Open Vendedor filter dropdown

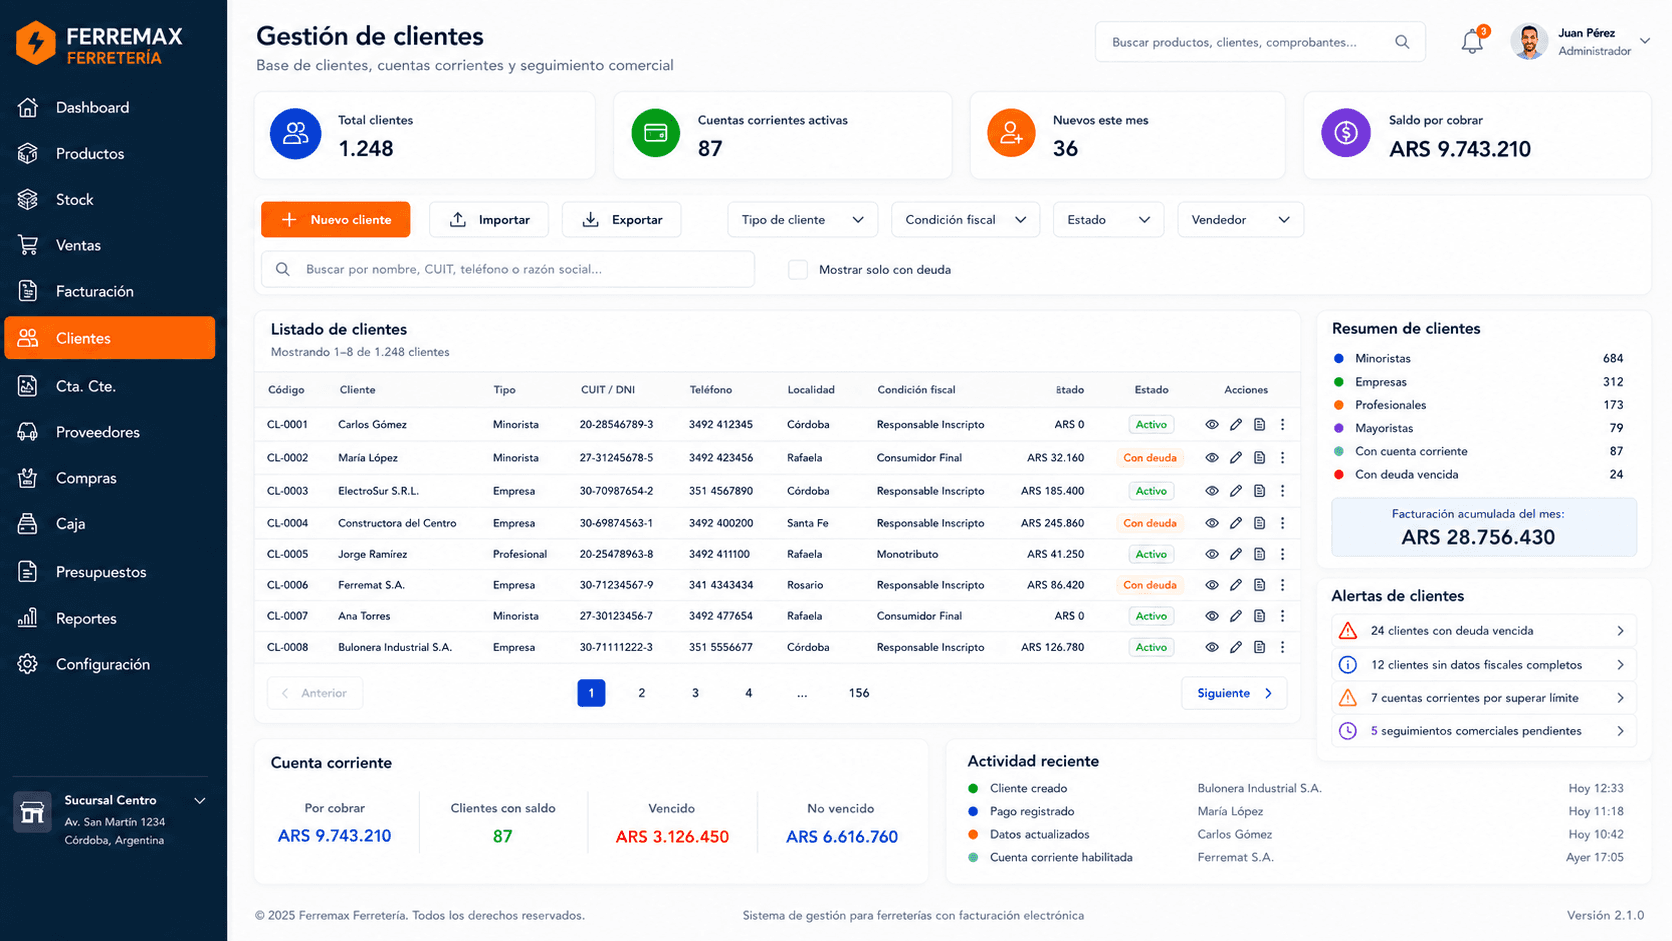pyautogui.click(x=1240, y=220)
